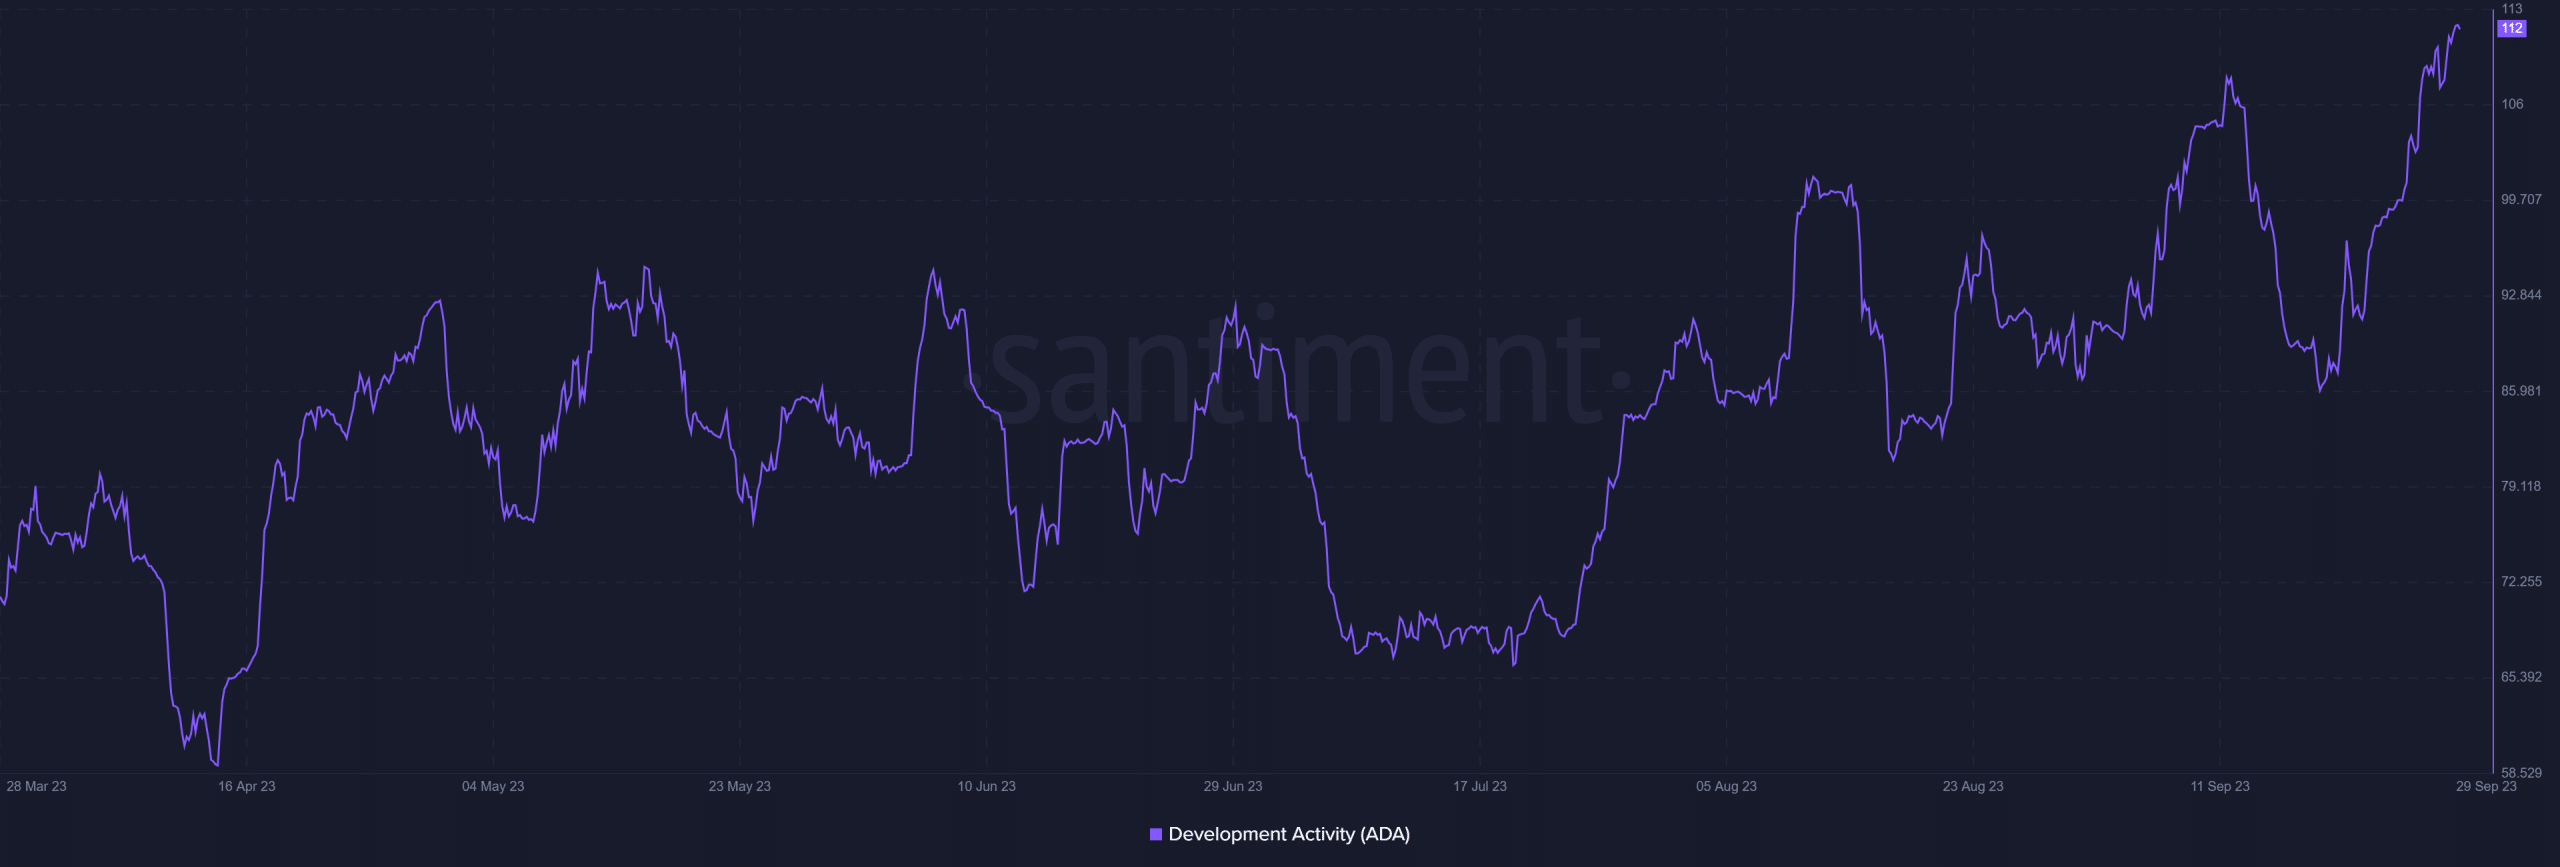2560x867 pixels.
Task: Select the 10 Jun 23 date label
Action: 987,786
